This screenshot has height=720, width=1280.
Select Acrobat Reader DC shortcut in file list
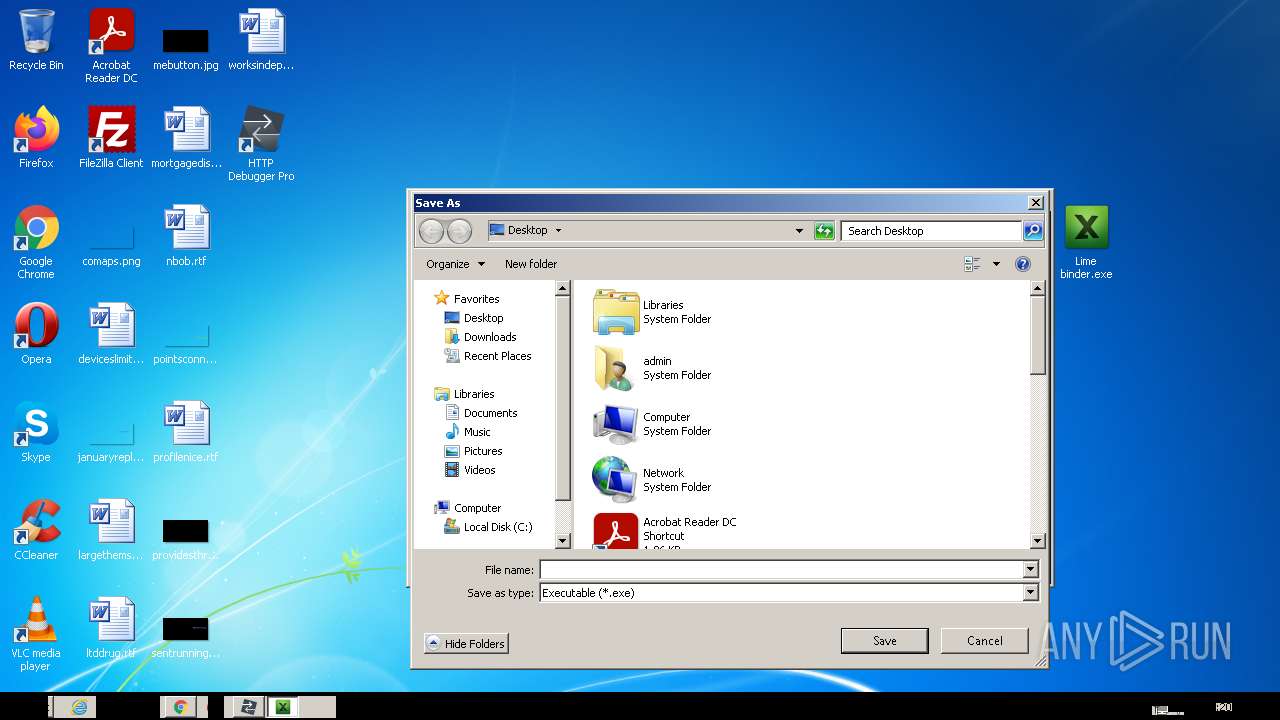666,531
